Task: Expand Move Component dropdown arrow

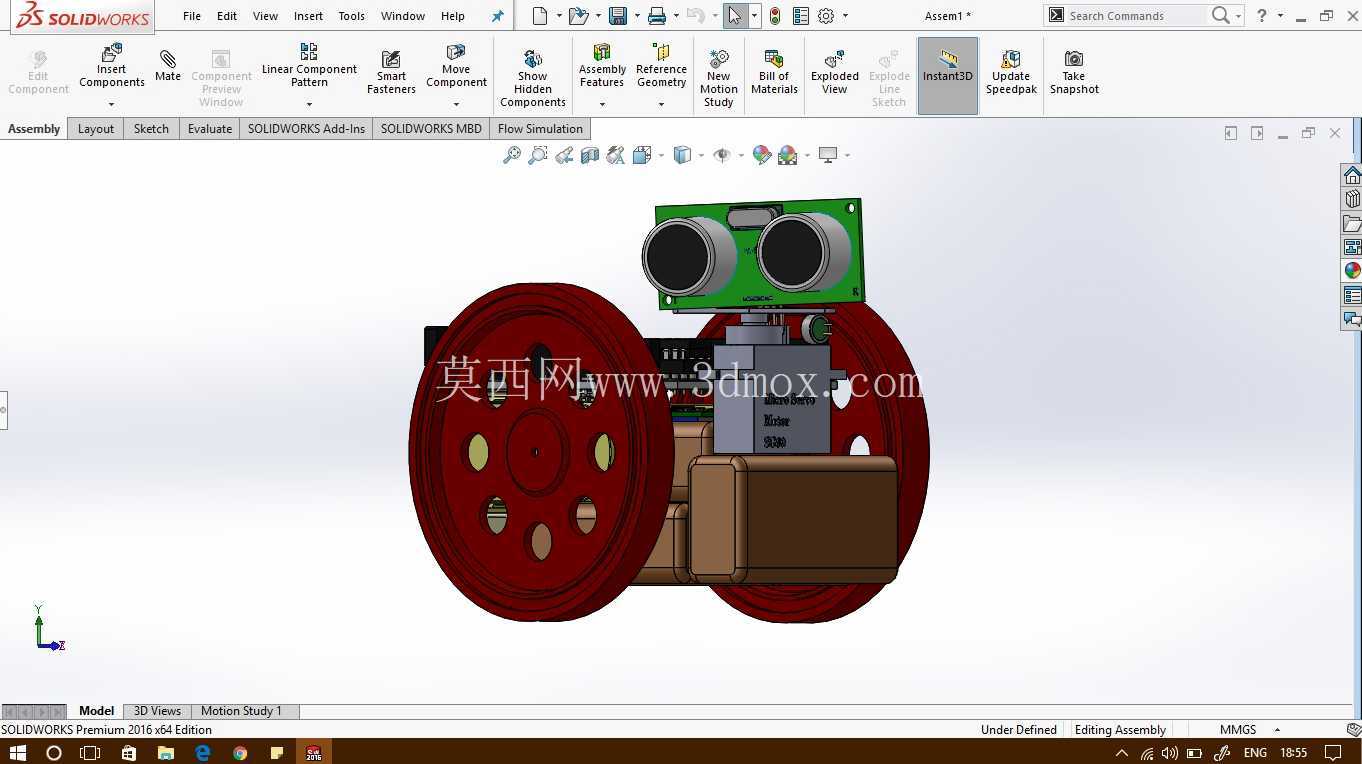Action: coord(456,104)
